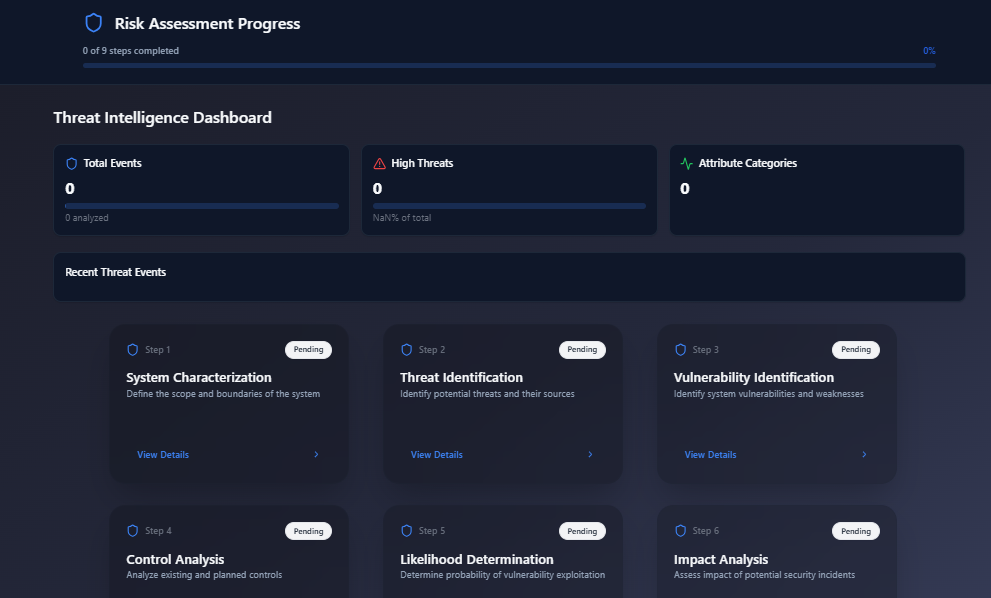Screen dimensions: 991x598
Task: Expand Threat Identification using its chevron arrow
Action: pos(590,455)
